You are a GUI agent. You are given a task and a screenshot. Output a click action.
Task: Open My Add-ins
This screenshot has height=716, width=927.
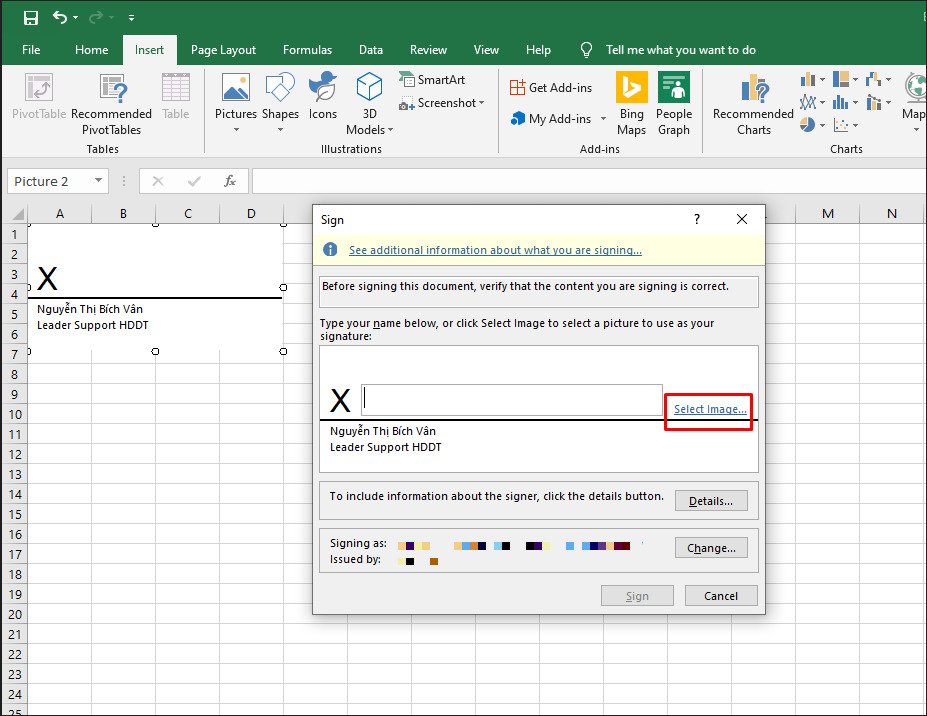[x=551, y=119]
